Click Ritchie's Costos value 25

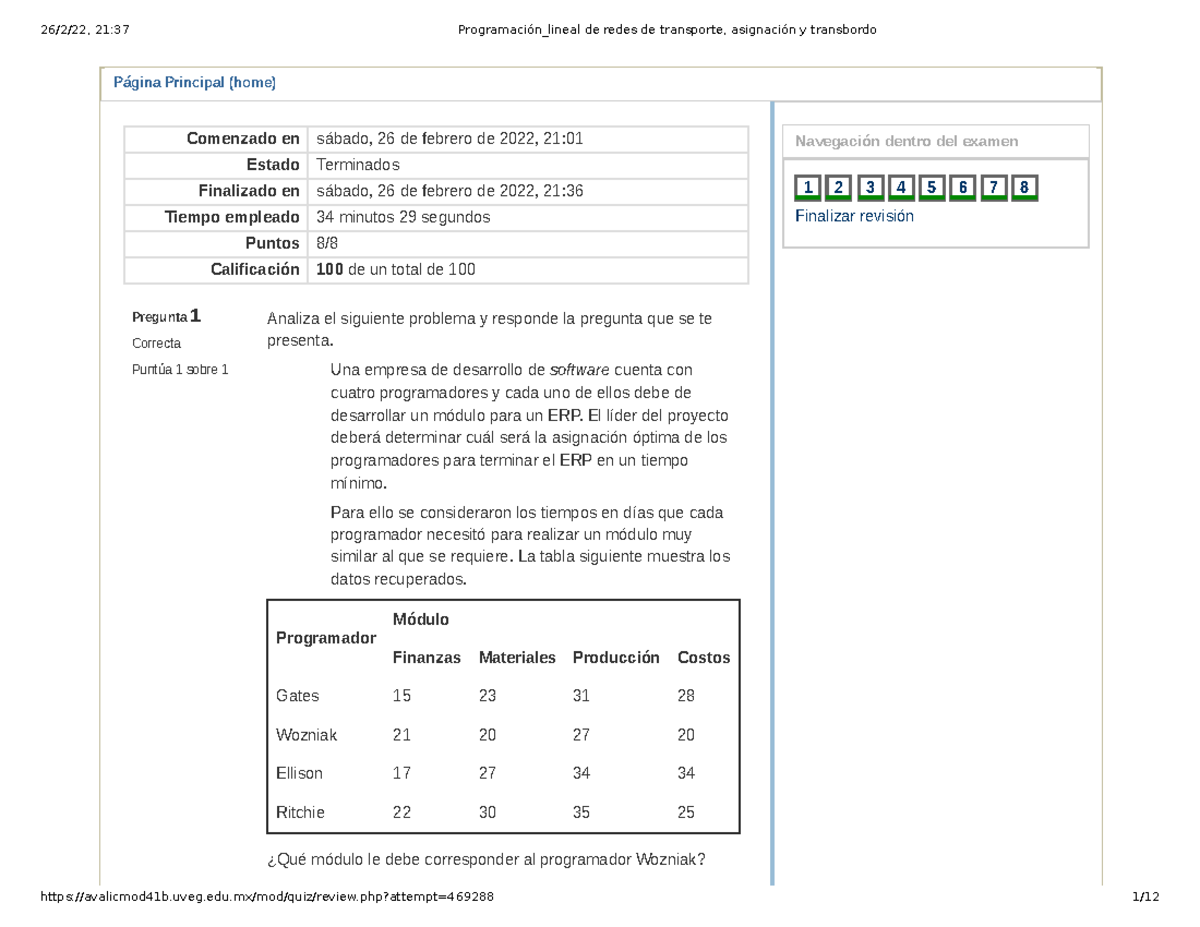click(x=686, y=812)
